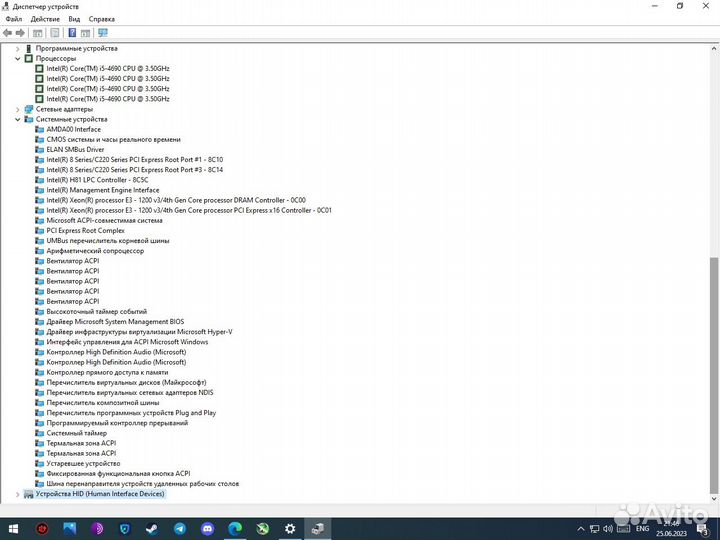This screenshot has width=720, height=540.
Task: Select Арифметический сопроцессор
Action: point(95,251)
